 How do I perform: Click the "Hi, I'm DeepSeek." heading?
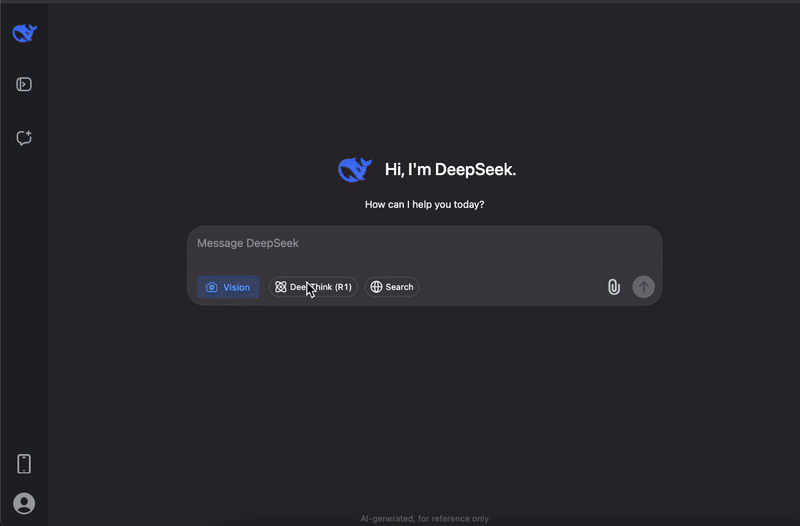[x=451, y=169]
